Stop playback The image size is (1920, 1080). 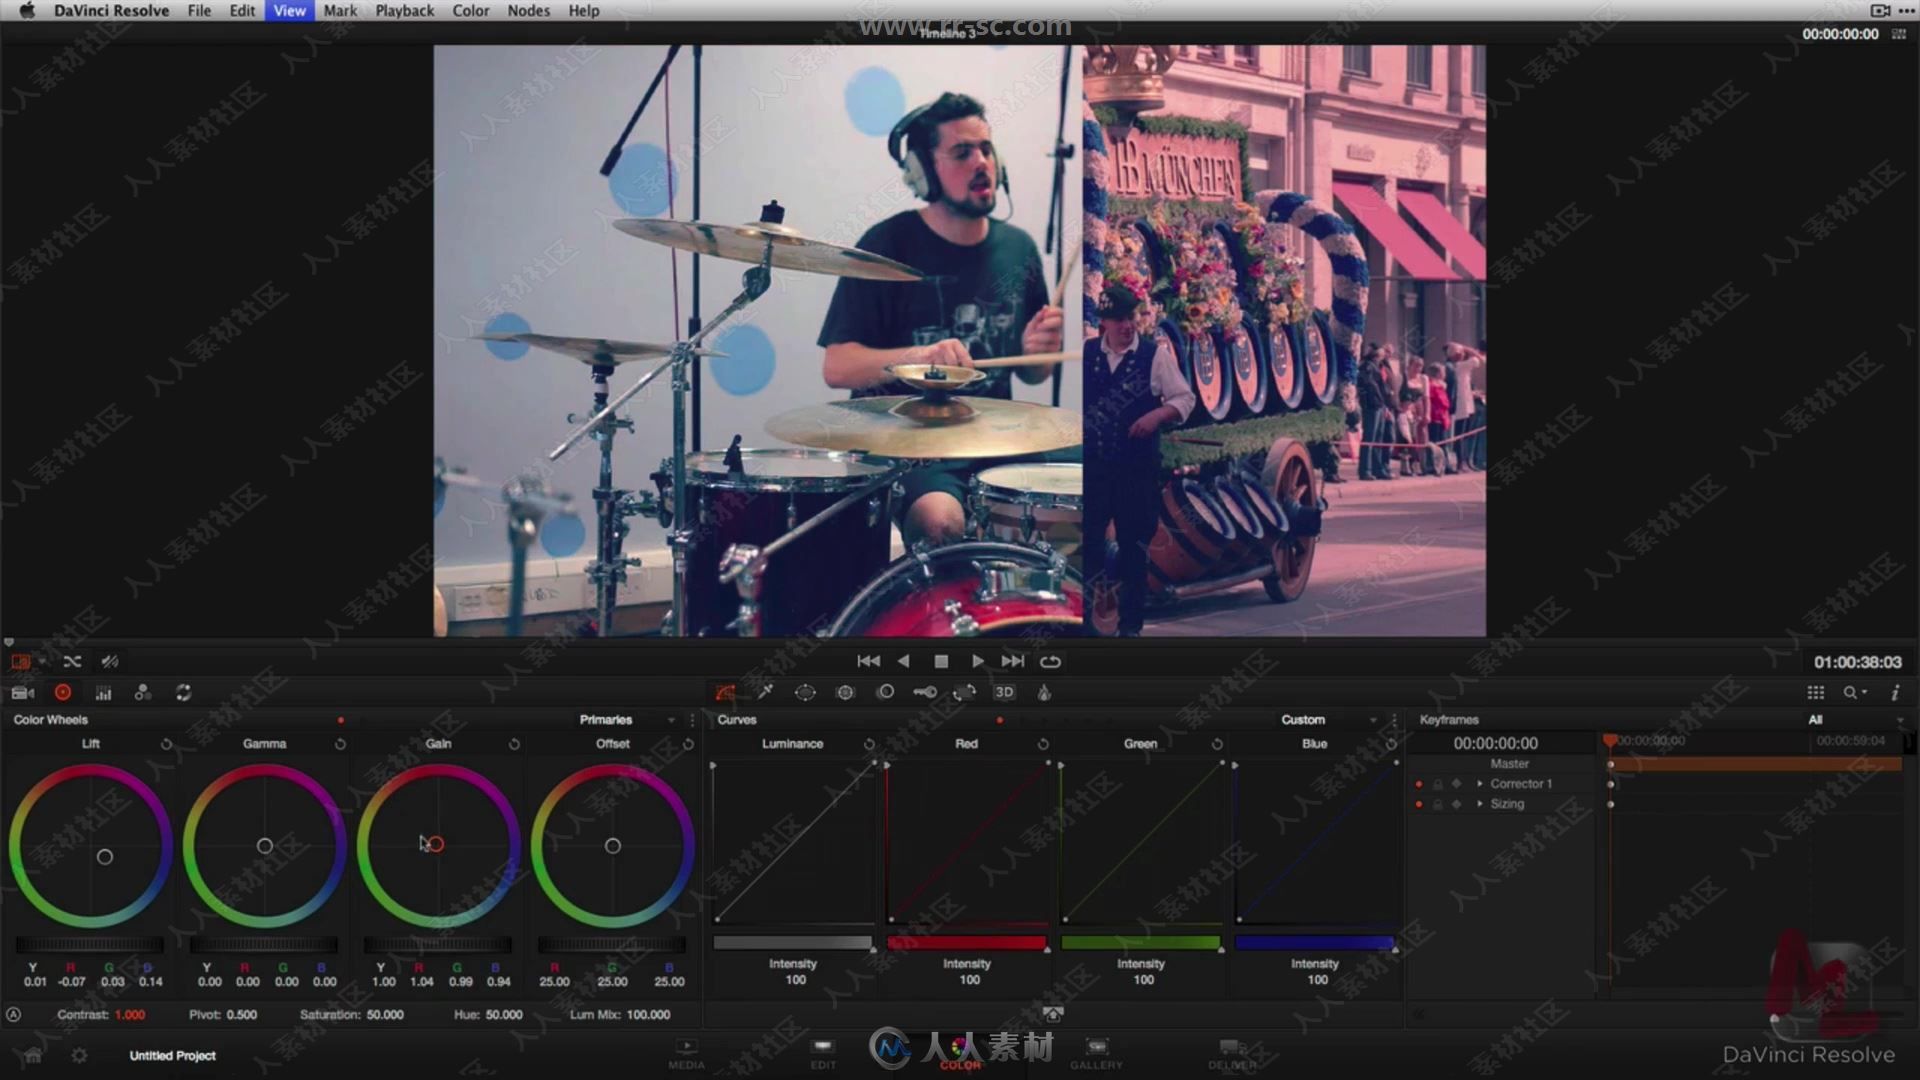coord(941,661)
